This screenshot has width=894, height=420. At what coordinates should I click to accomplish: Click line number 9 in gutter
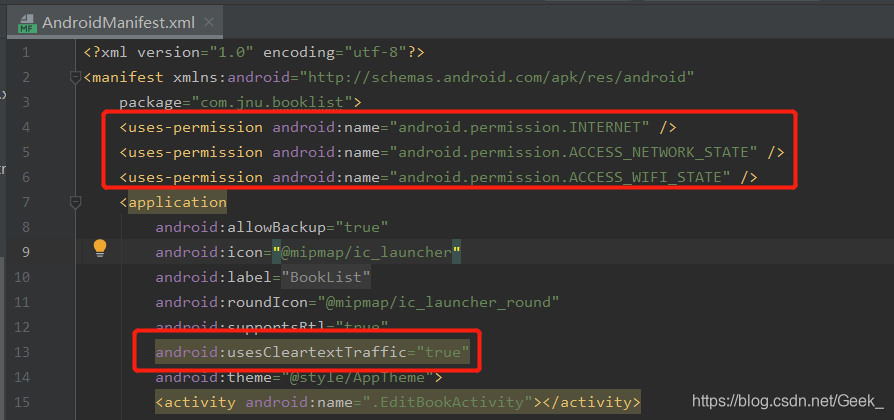[x=25, y=252]
